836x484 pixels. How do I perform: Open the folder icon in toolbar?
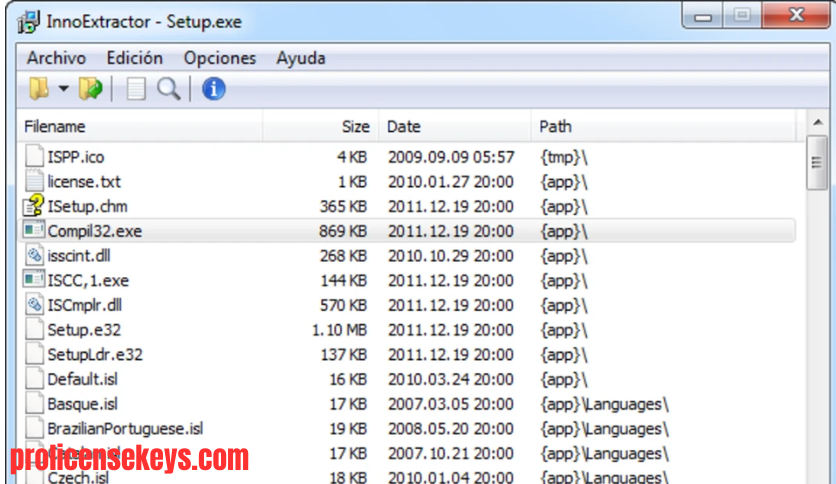point(39,88)
